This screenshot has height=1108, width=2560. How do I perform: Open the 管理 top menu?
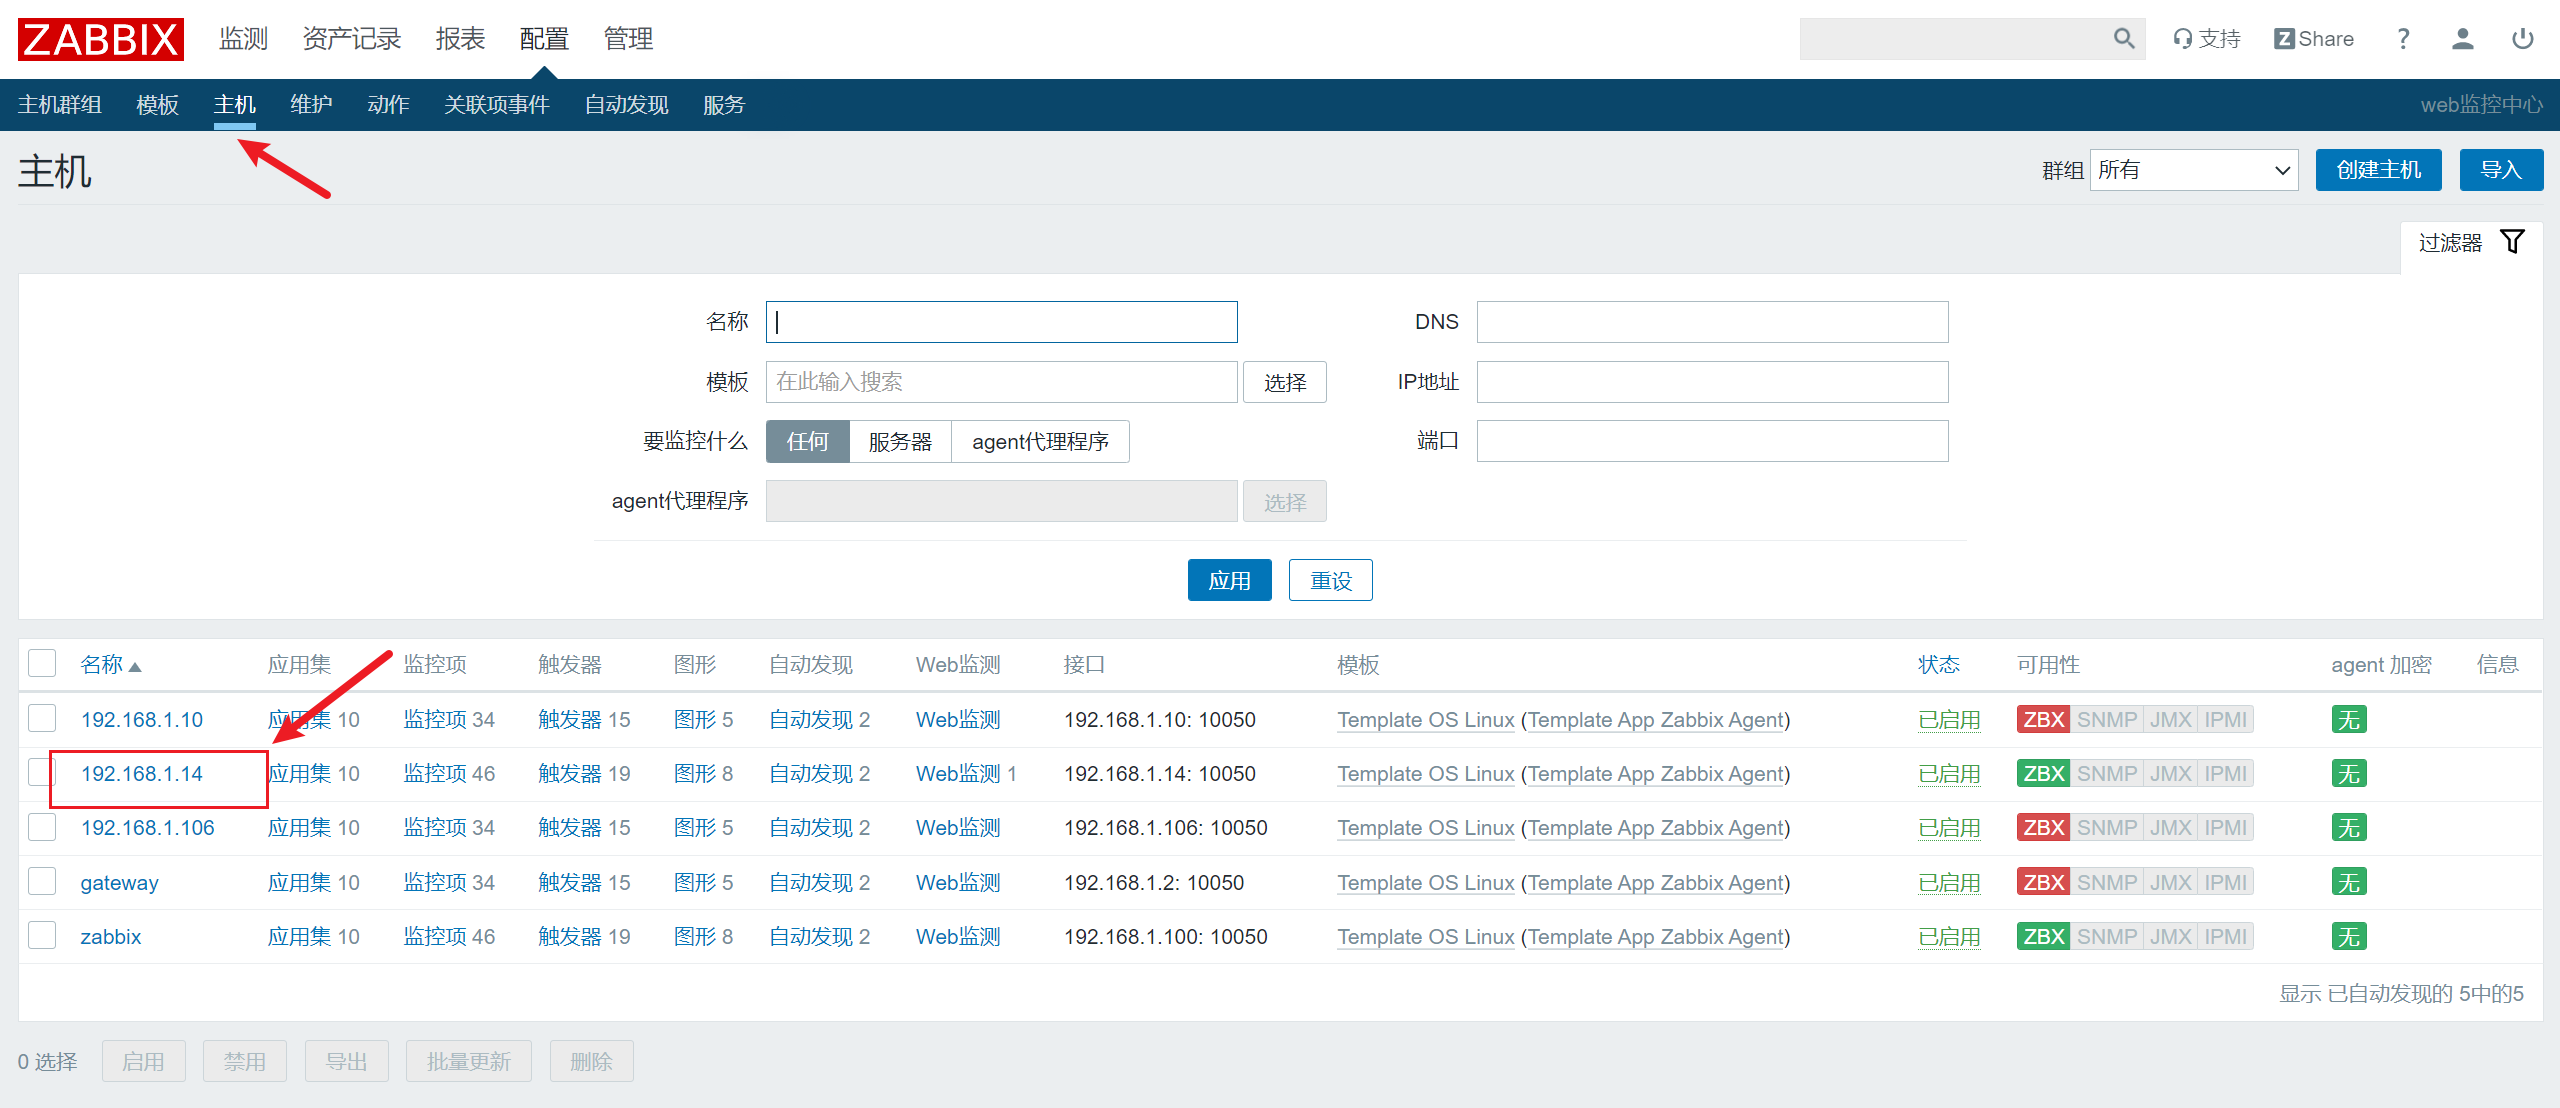point(628,39)
